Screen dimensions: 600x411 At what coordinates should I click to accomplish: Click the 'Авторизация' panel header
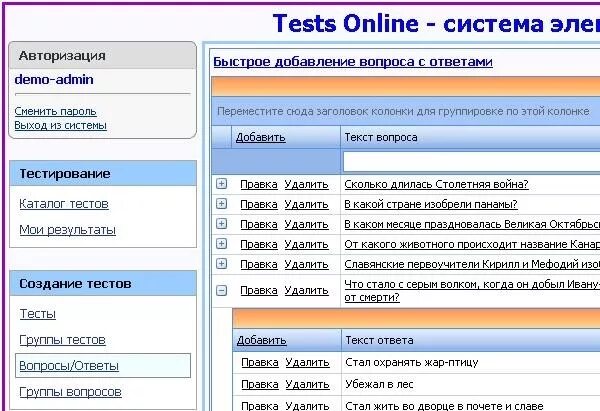103,55
